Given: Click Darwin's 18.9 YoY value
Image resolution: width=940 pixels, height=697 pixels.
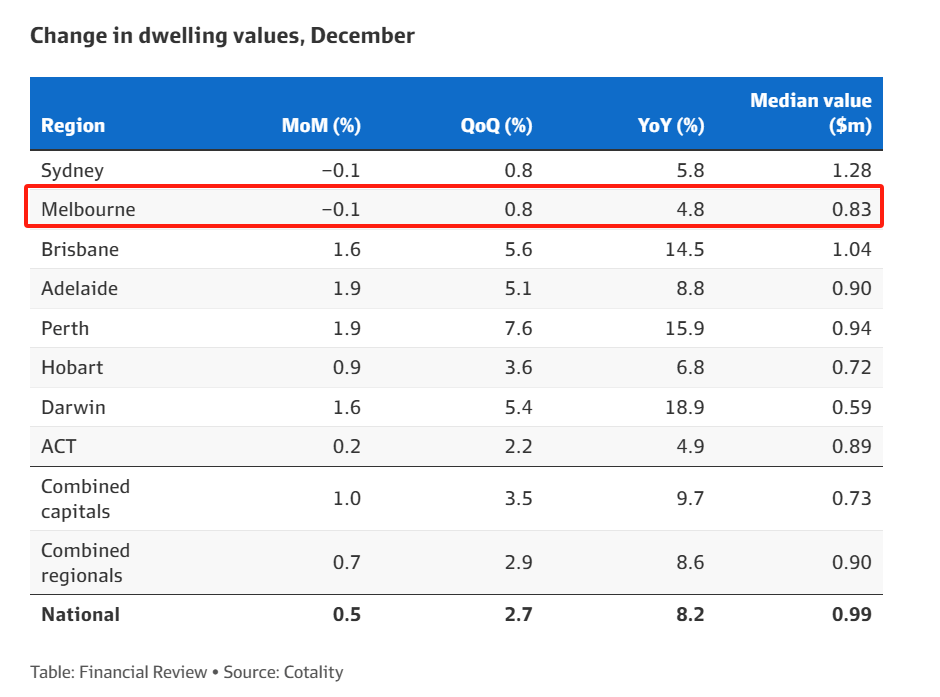Looking at the screenshot, I should (x=687, y=407).
